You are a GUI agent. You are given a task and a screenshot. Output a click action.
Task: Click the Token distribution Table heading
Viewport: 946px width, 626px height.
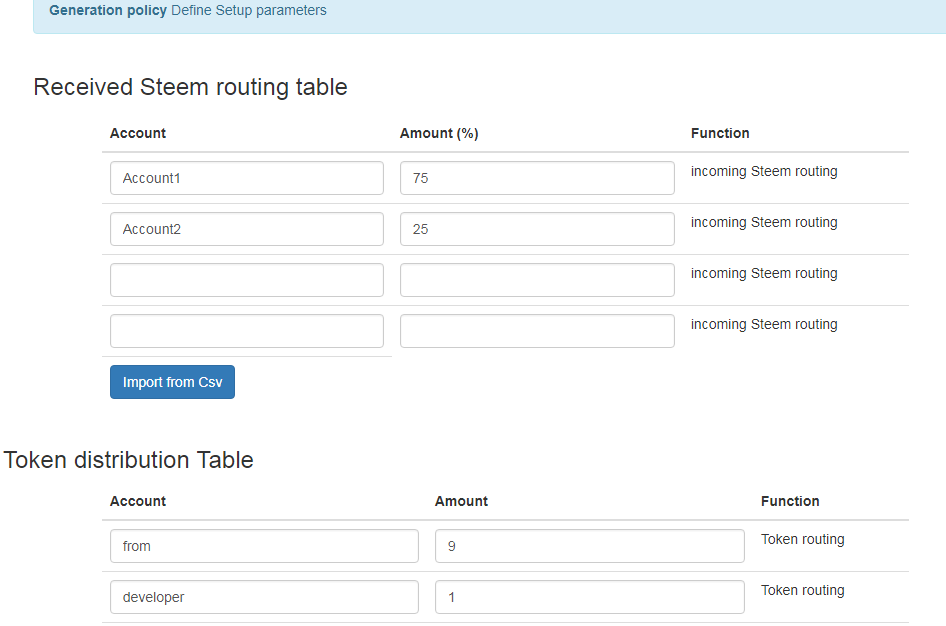129,460
